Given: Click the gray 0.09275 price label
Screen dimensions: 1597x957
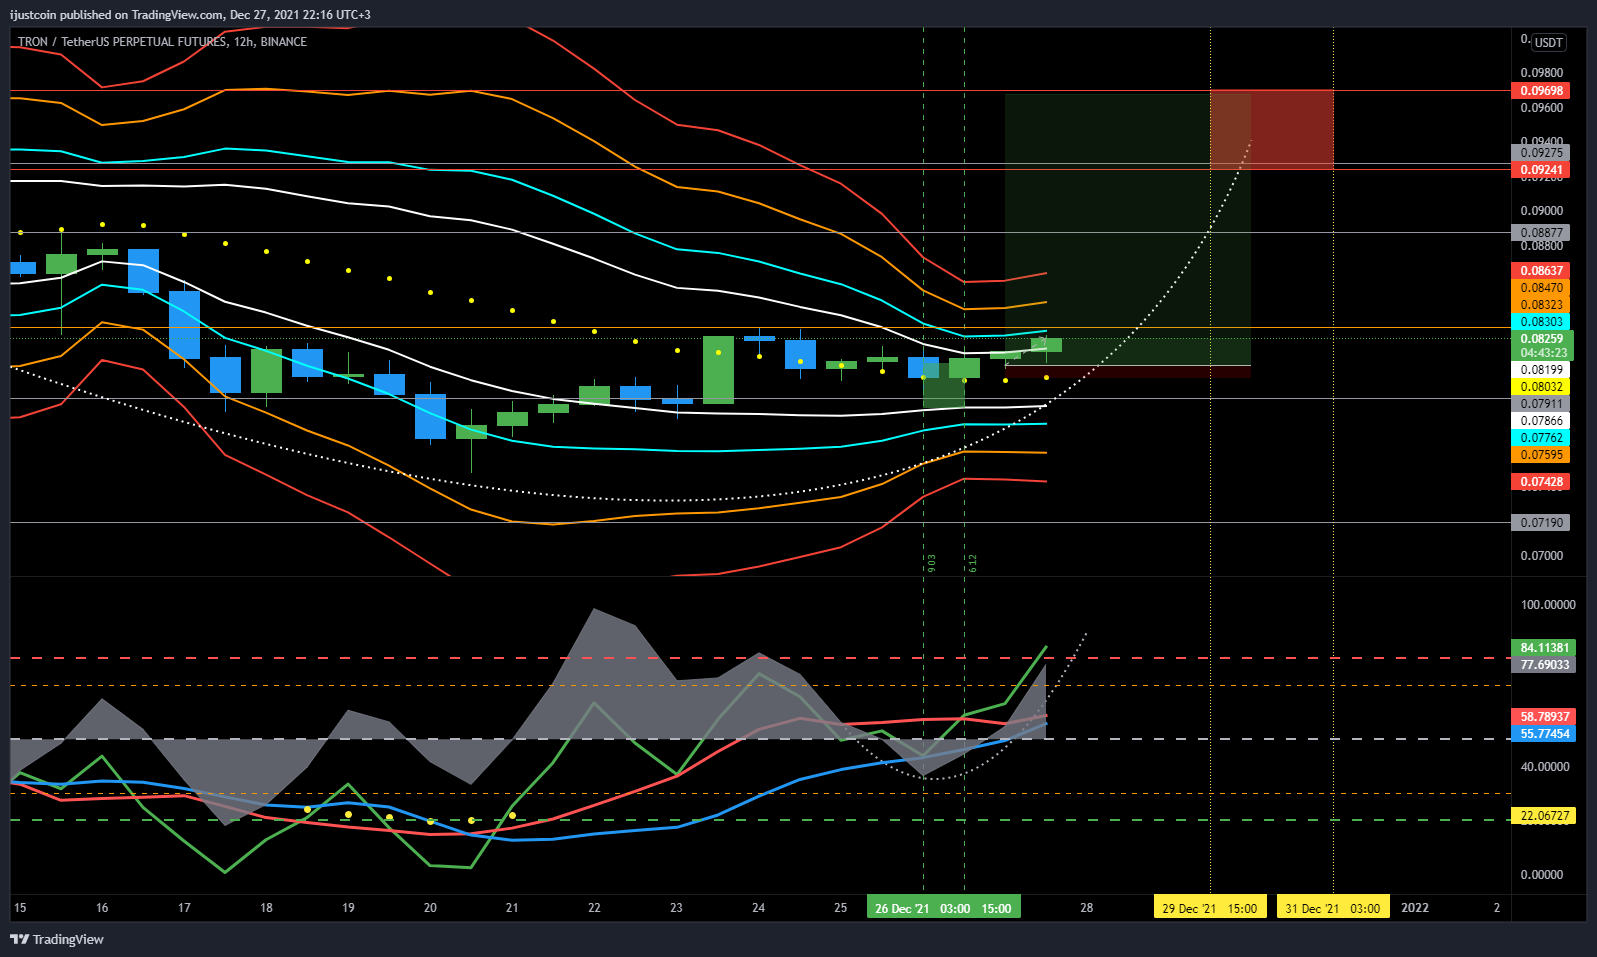Looking at the screenshot, I should [1541, 153].
